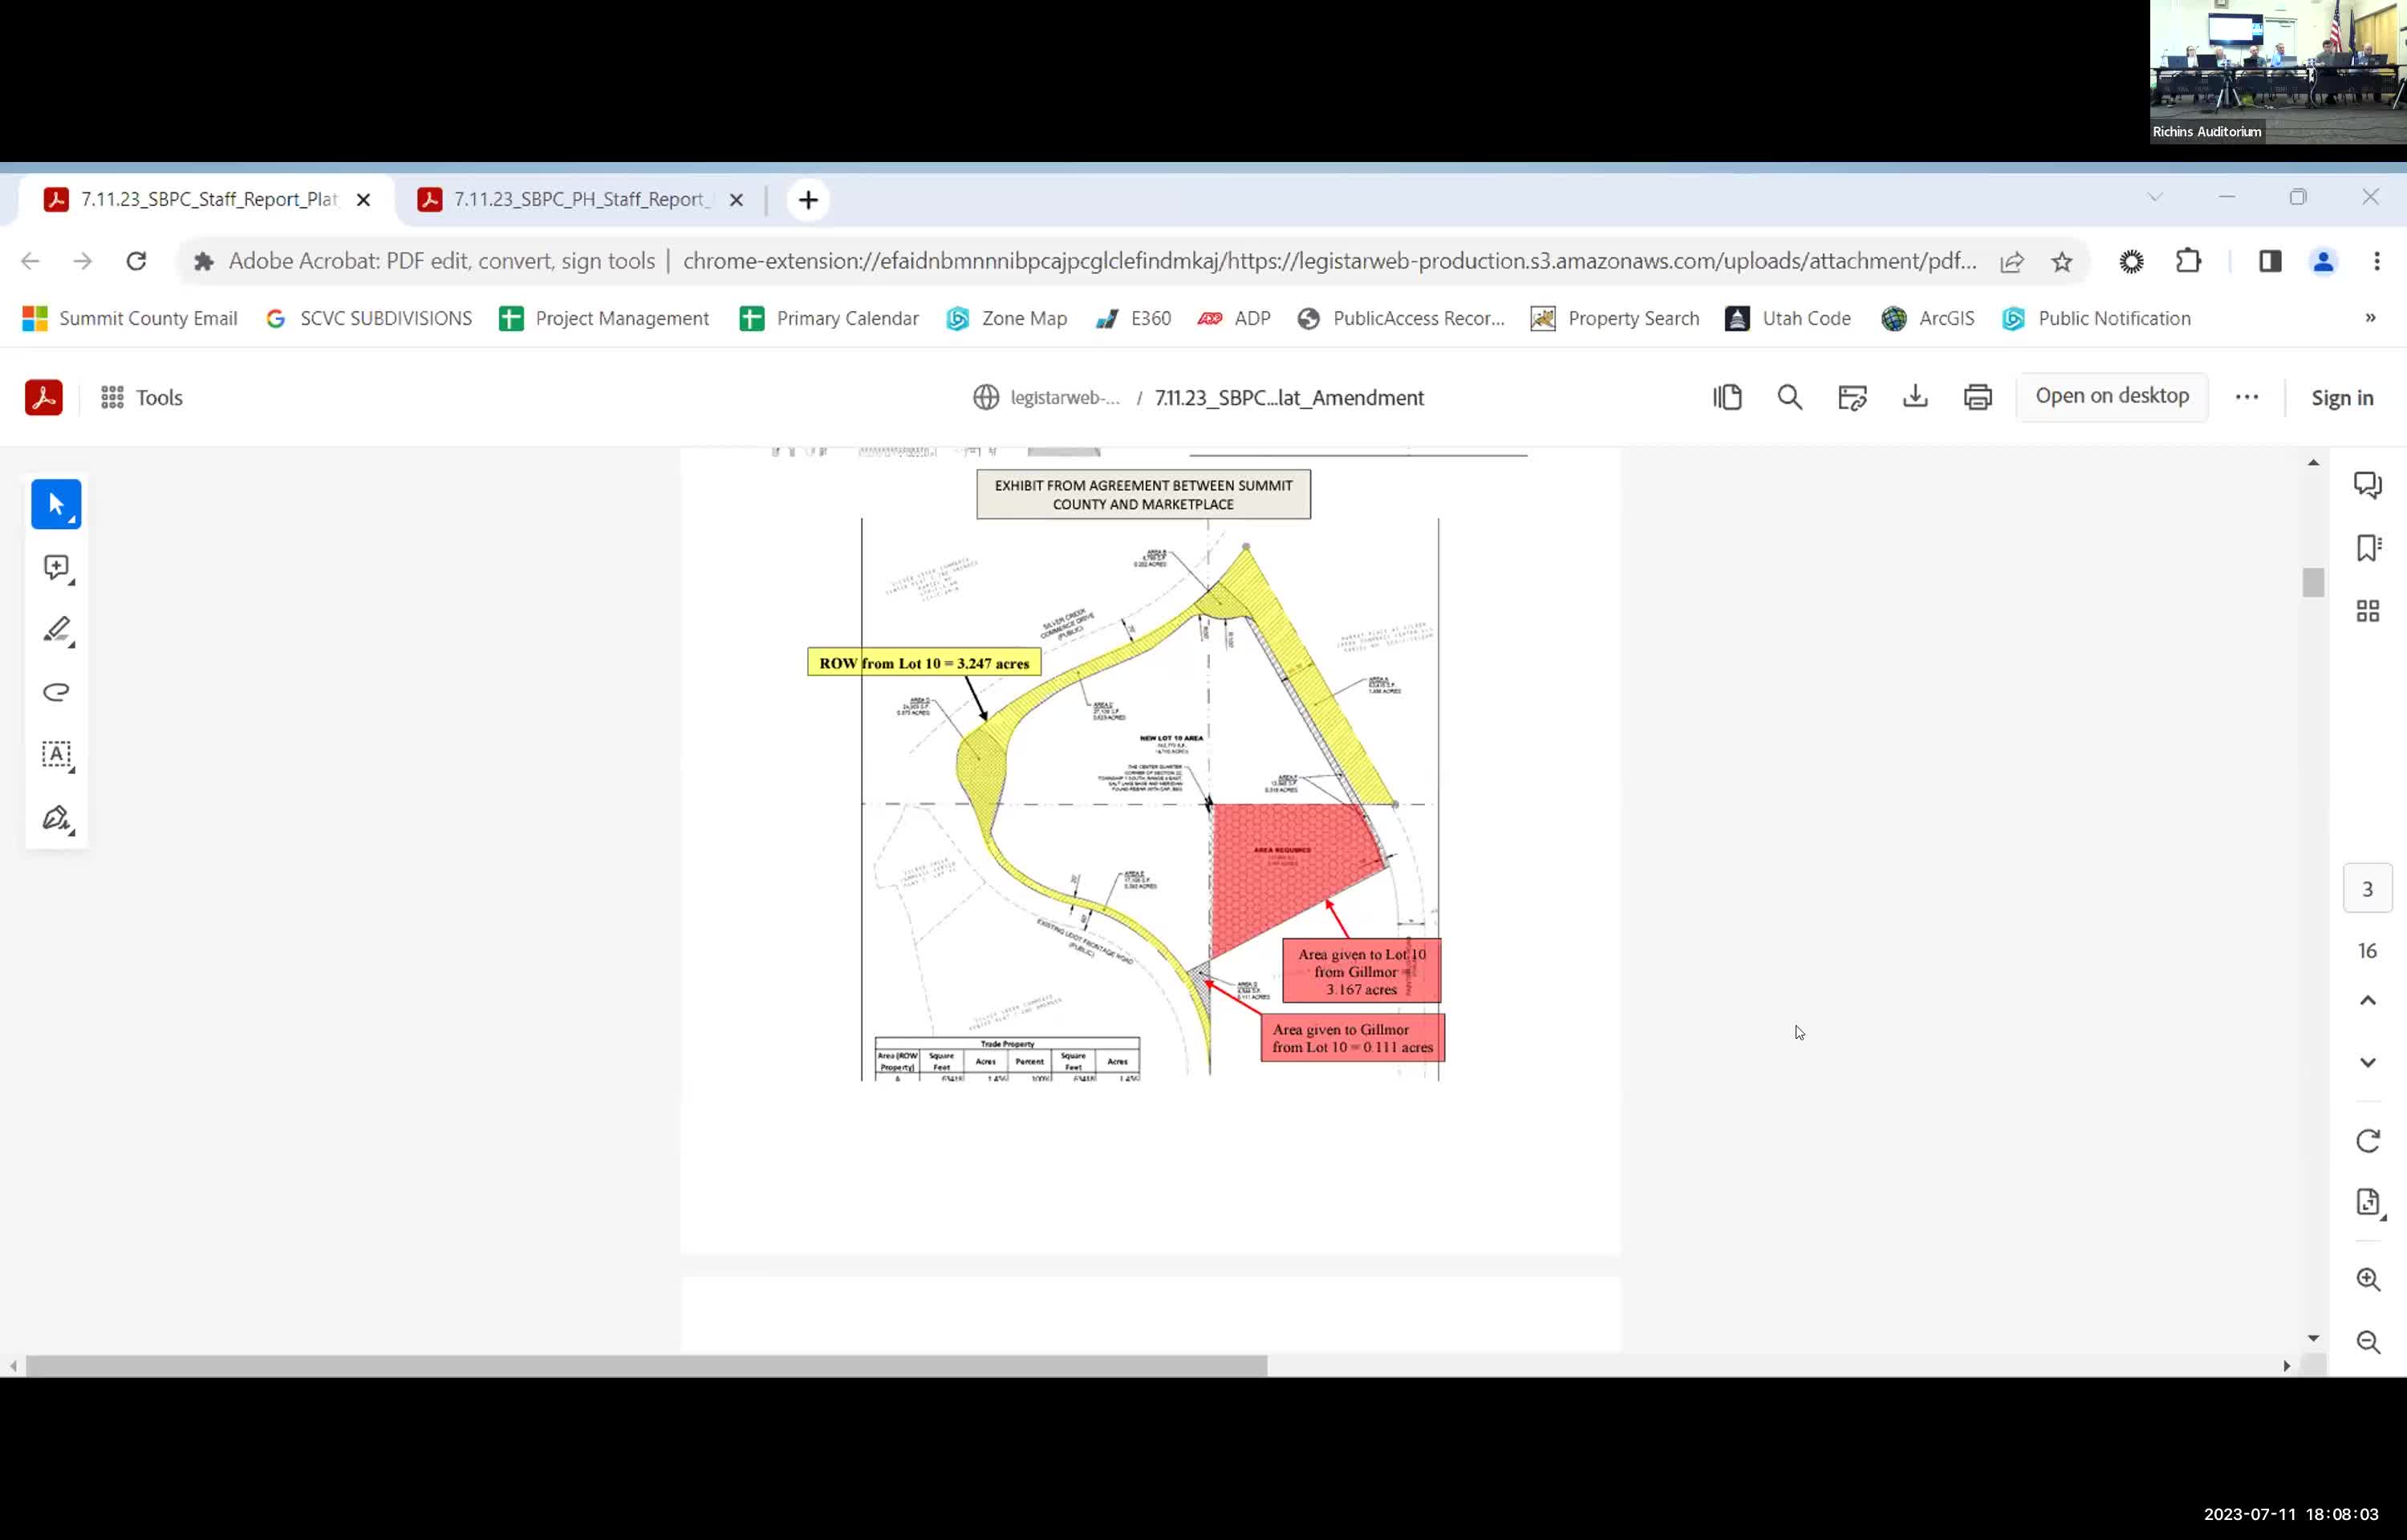
Task: Select the text box tool
Action: pos(56,755)
